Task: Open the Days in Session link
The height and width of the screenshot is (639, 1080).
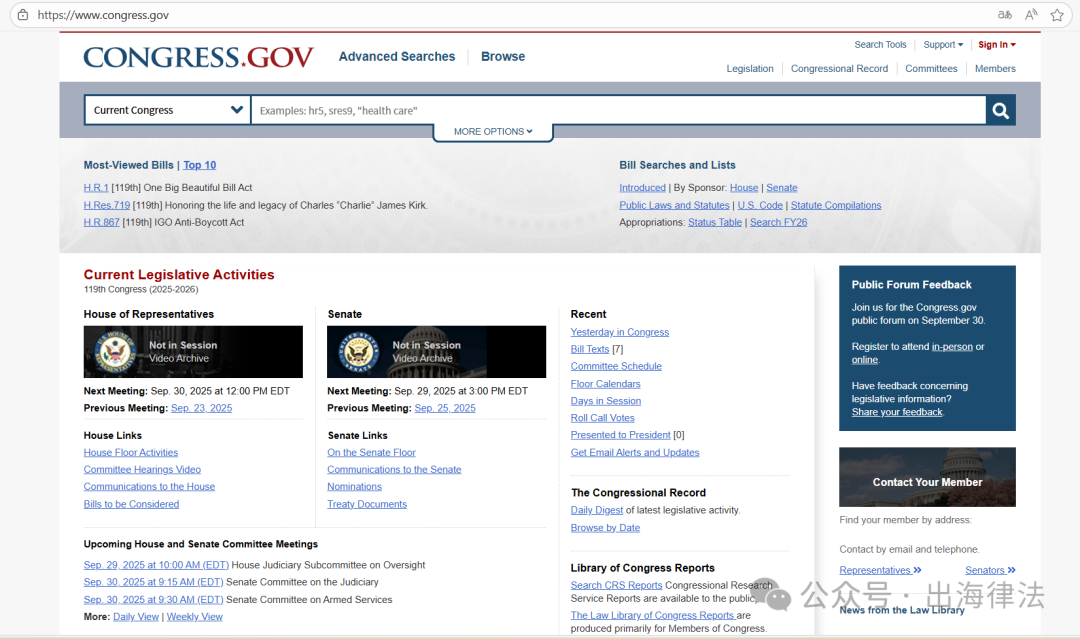Action: pyautogui.click(x=605, y=401)
